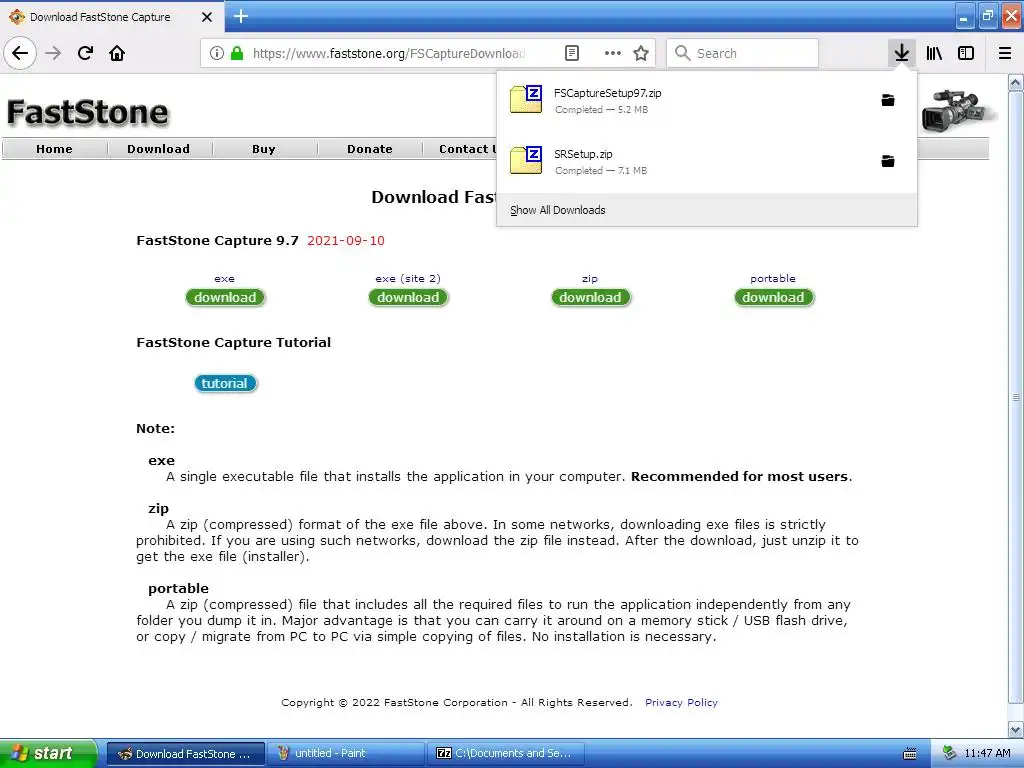Click the scrollbar down arrow
This screenshot has width=1024, height=768.
point(1016,729)
